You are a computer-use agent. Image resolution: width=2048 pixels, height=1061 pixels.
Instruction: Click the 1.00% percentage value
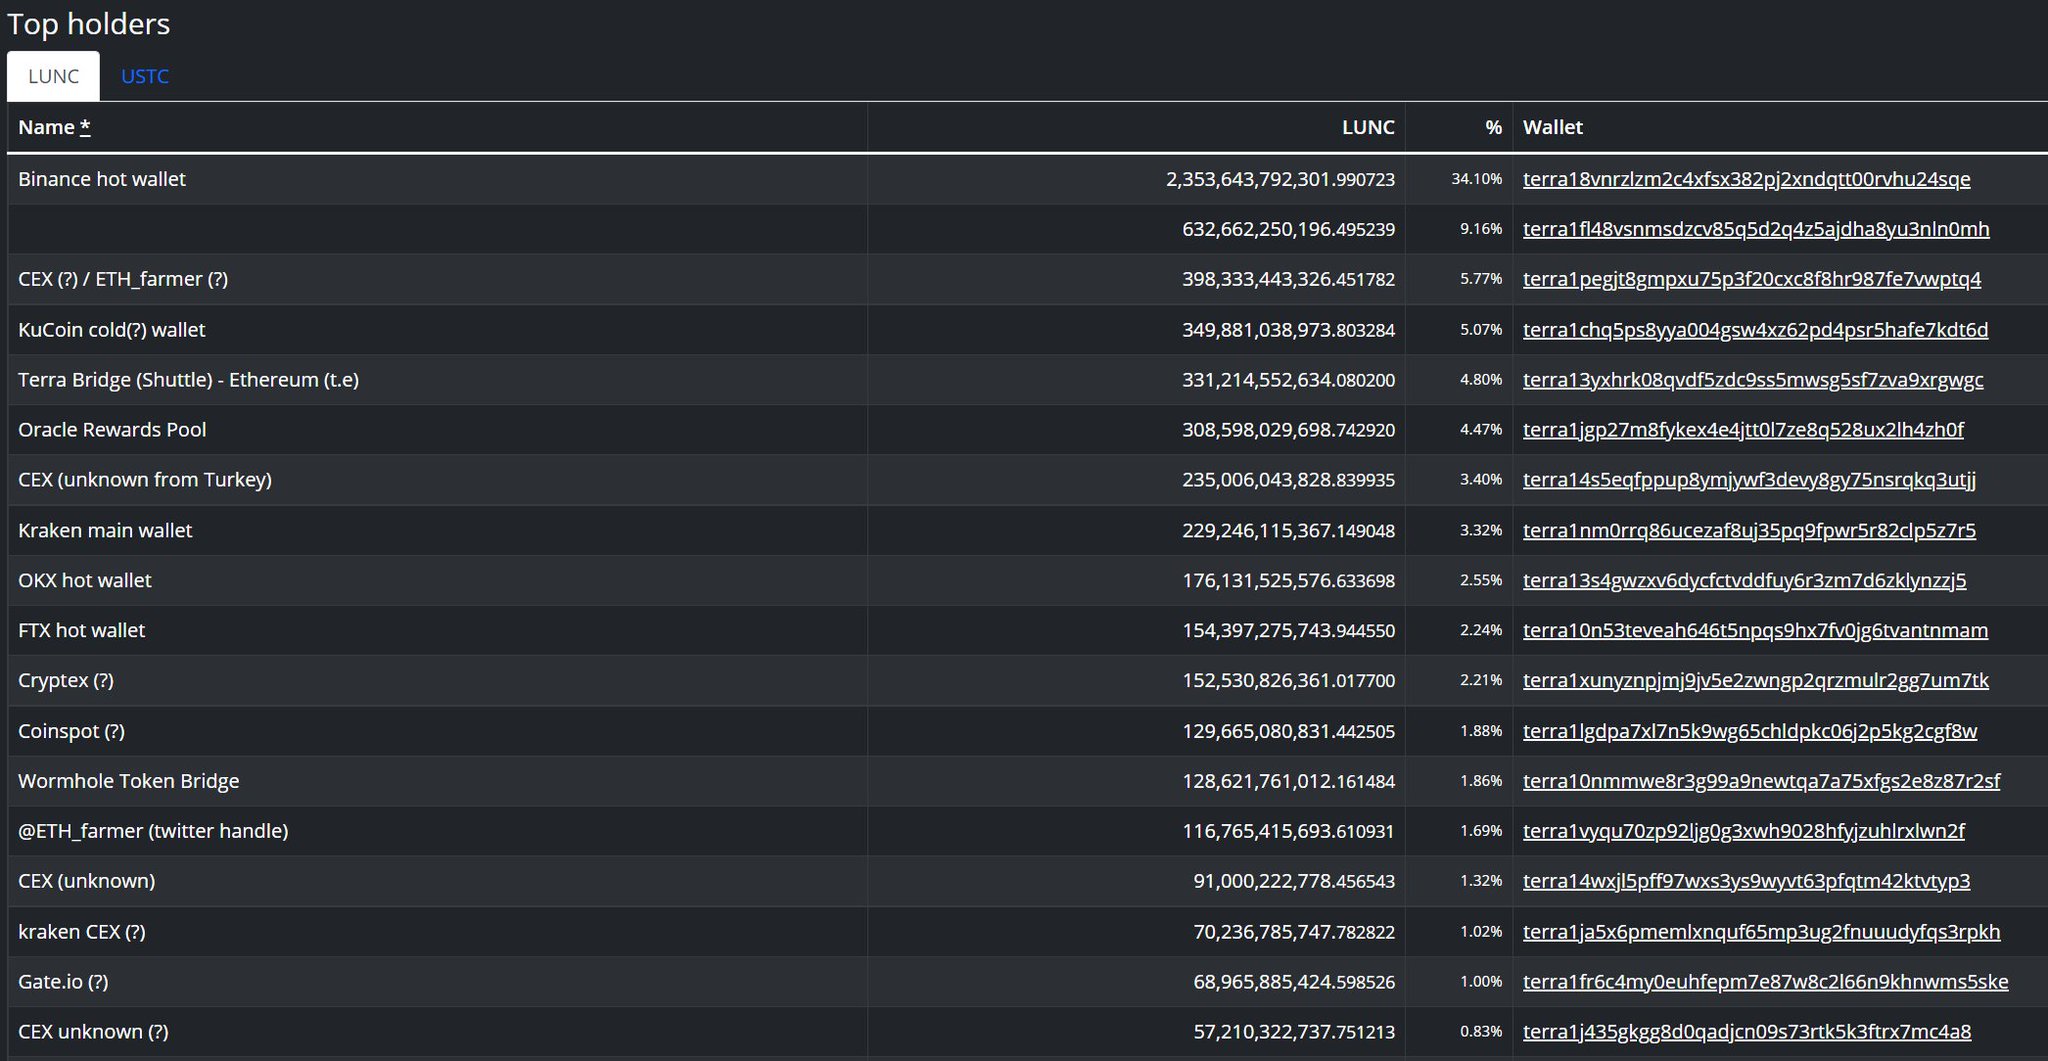(1481, 982)
